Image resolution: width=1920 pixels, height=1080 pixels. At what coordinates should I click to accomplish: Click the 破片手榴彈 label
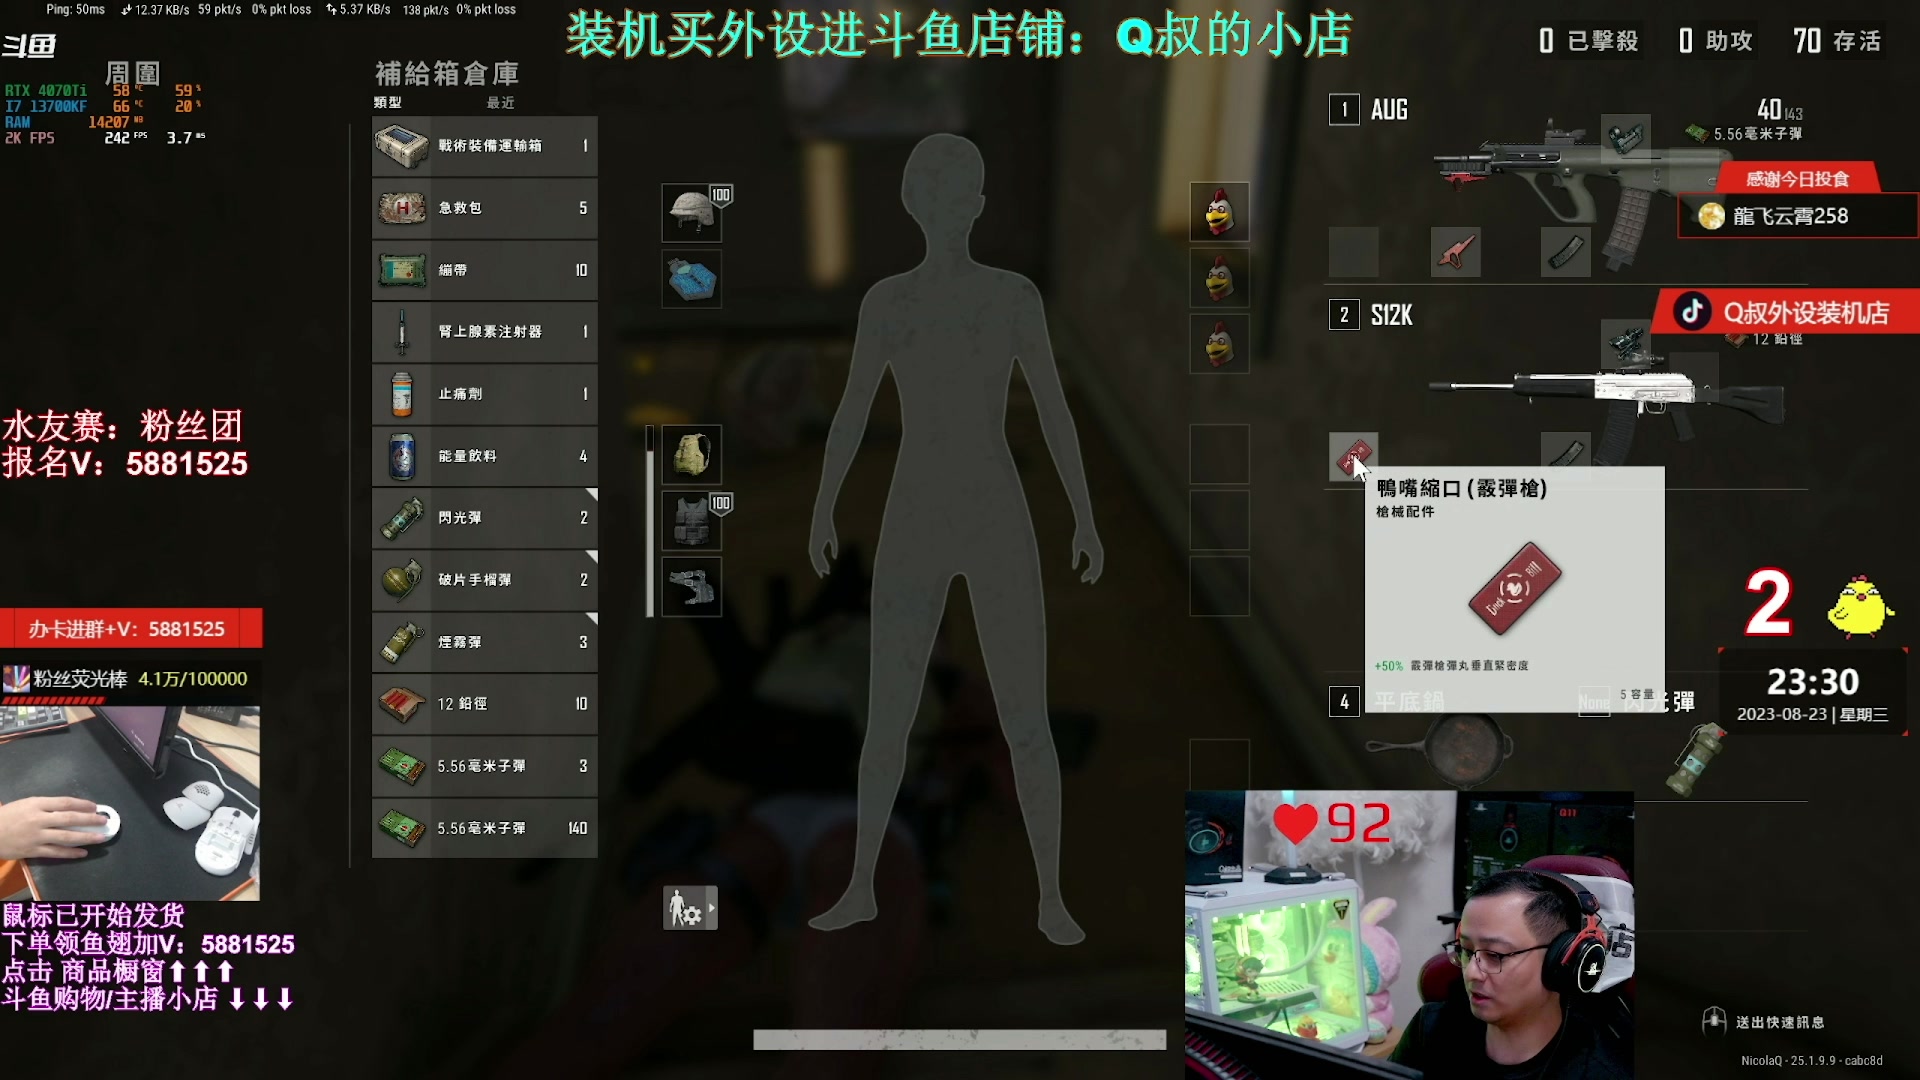coord(475,580)
